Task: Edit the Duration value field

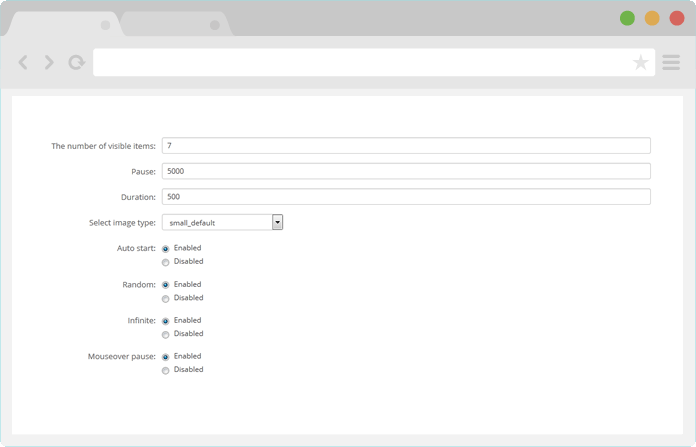Action: point(406,197)
